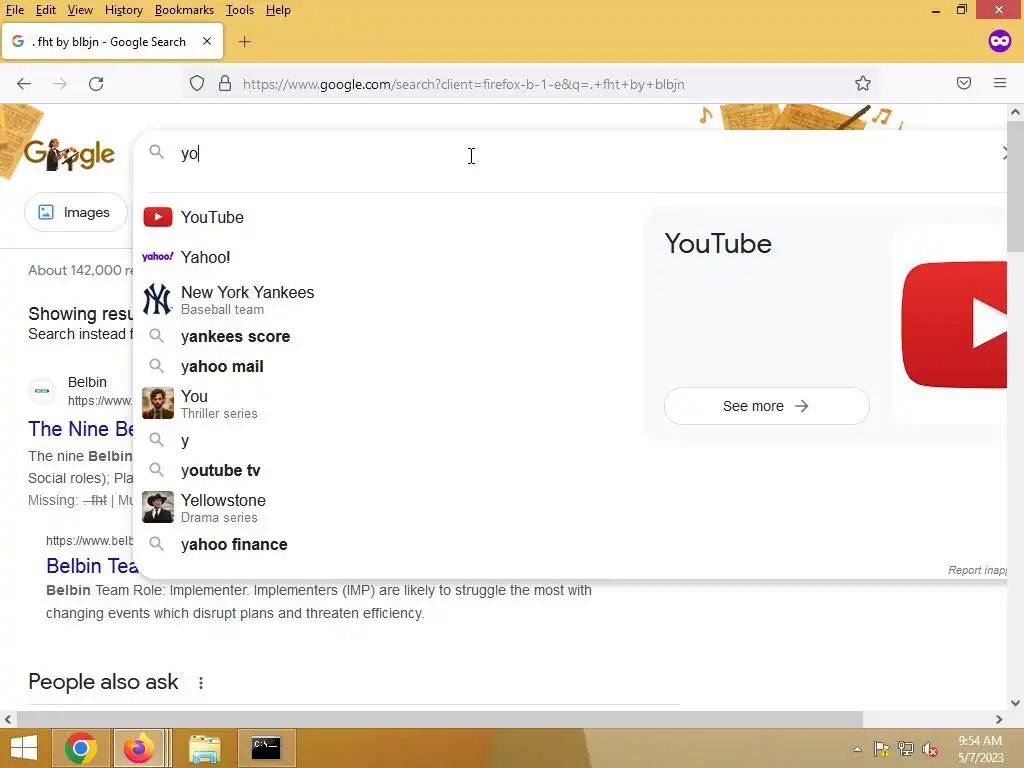Open the Firefox hamburger menu
Viewport: 1024px width, 768px height.
(x=1000, y=84)
